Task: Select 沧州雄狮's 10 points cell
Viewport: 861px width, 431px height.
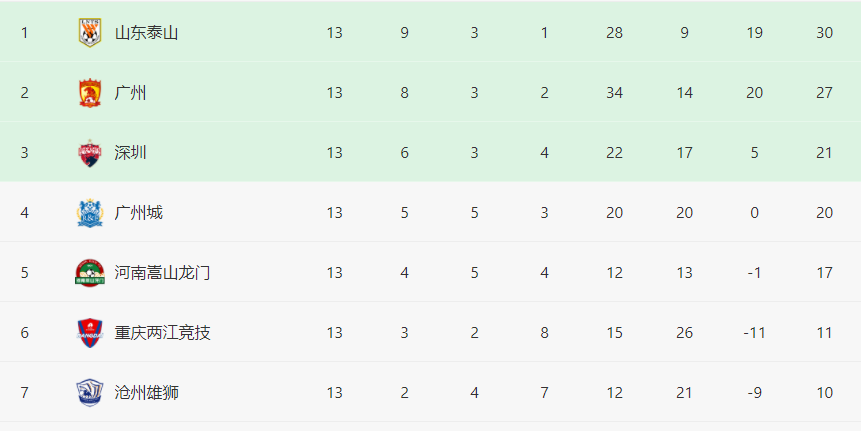Action: (x=824, y=393)
